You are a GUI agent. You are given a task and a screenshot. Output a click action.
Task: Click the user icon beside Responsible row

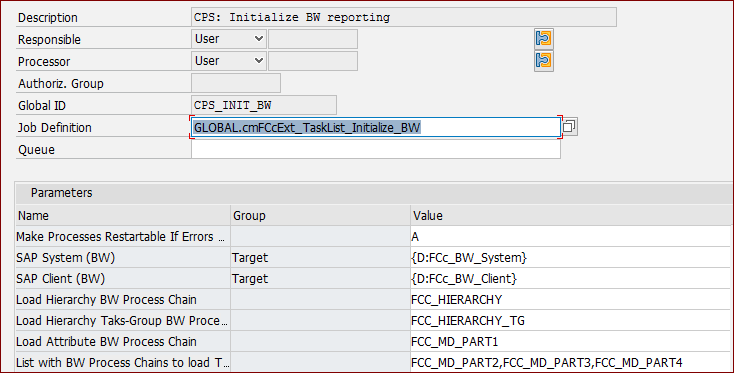tap(543, 38)
